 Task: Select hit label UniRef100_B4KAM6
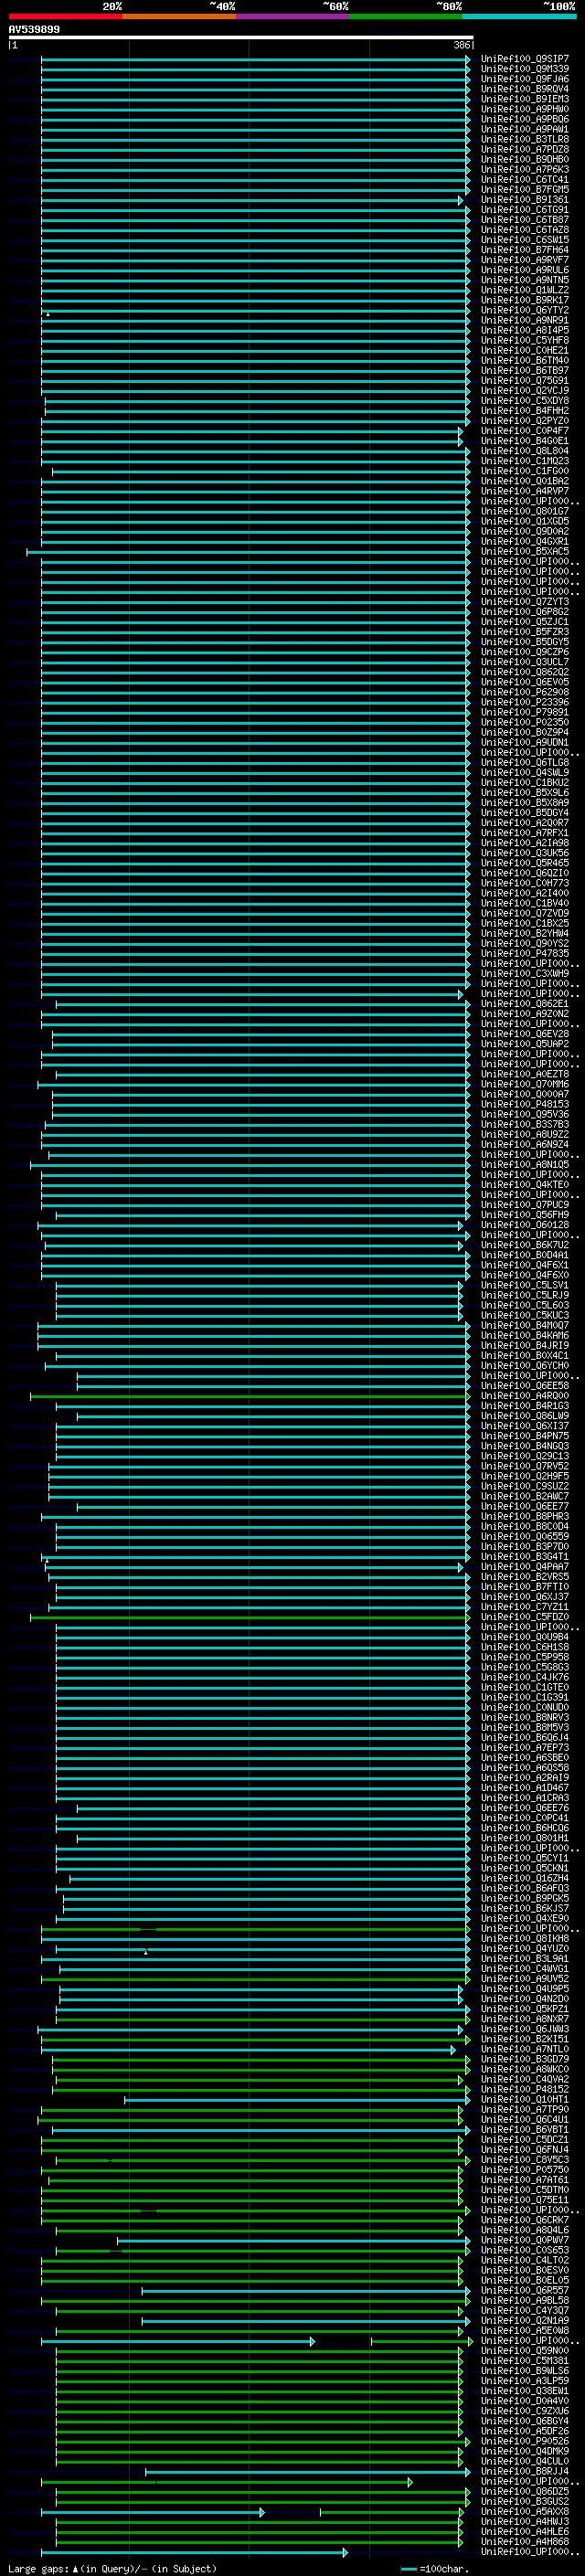[x=525, y=1336]
